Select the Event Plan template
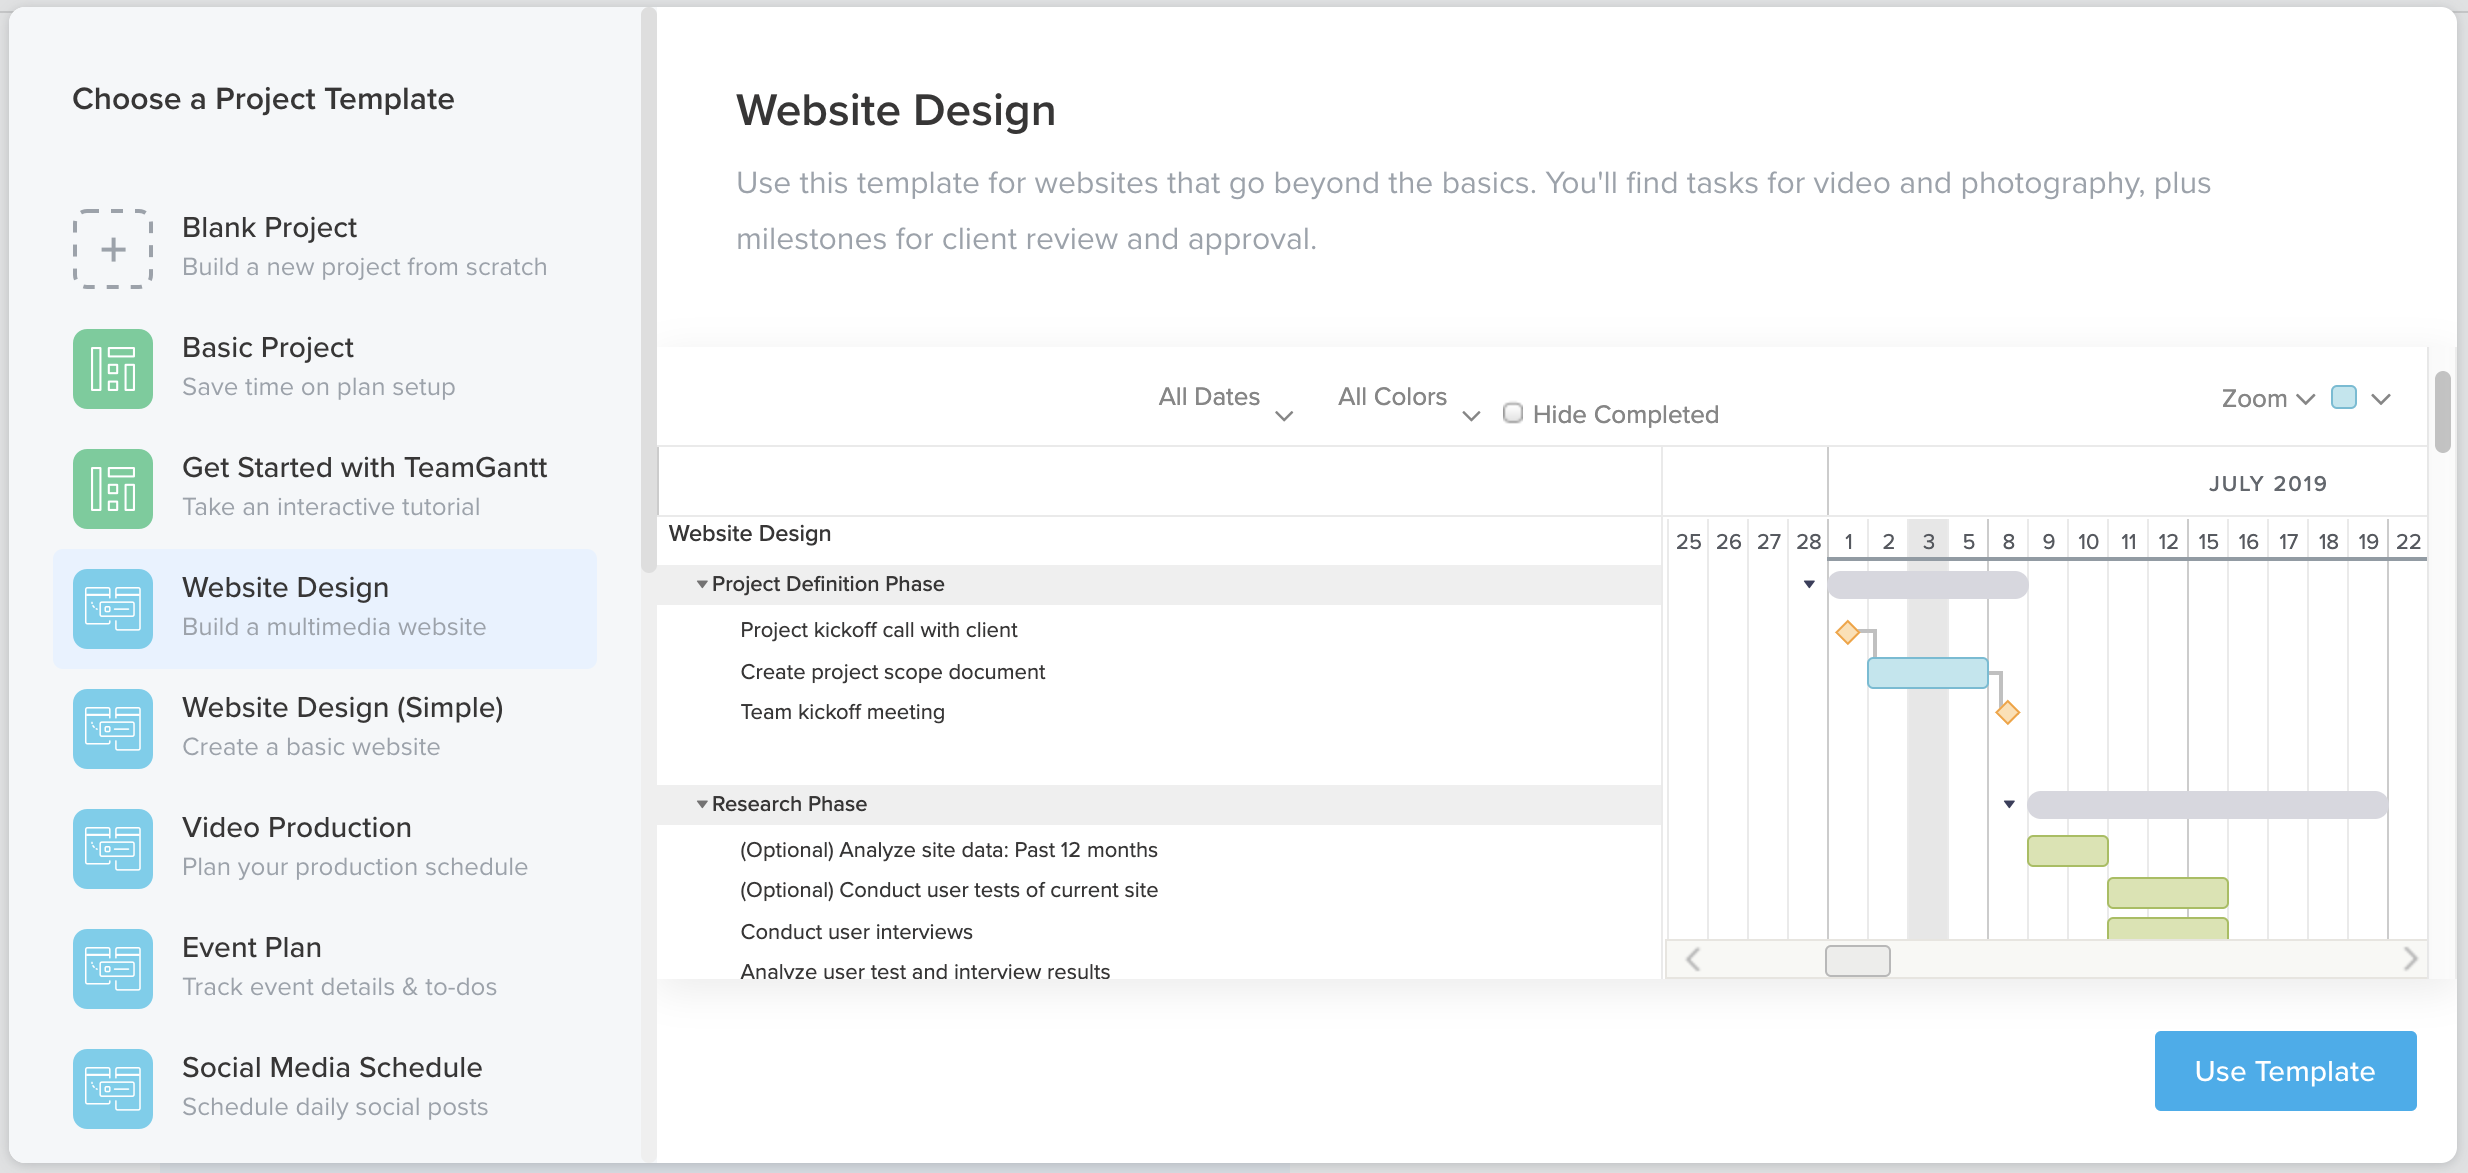This screenshot has height=1173, width=2468. (325, 969)
